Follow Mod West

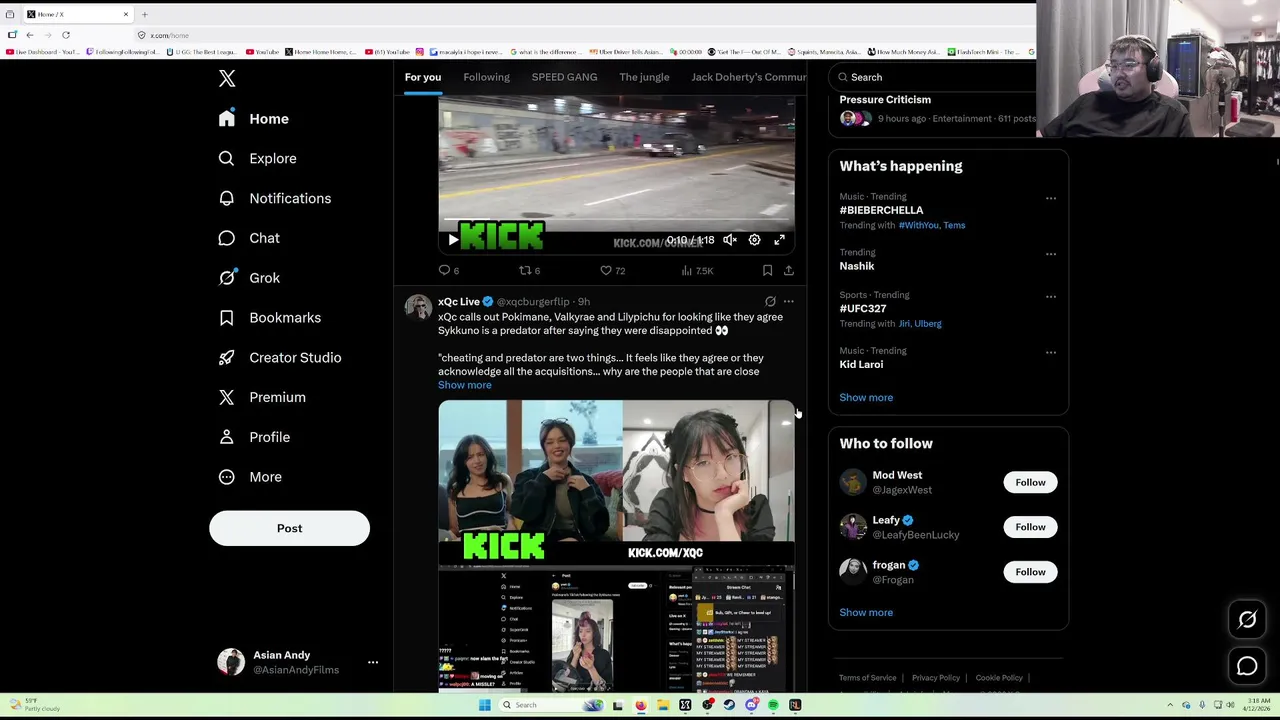coord(1030,482)
